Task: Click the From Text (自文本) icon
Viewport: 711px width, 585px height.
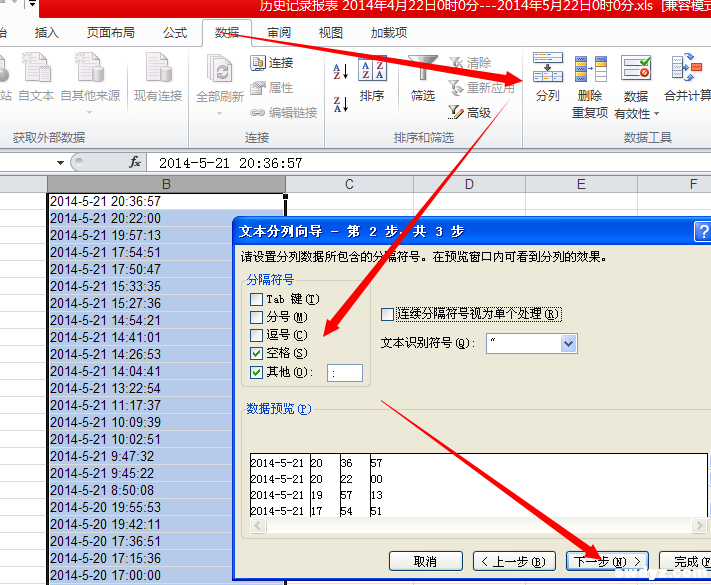Action: (37, 67)
